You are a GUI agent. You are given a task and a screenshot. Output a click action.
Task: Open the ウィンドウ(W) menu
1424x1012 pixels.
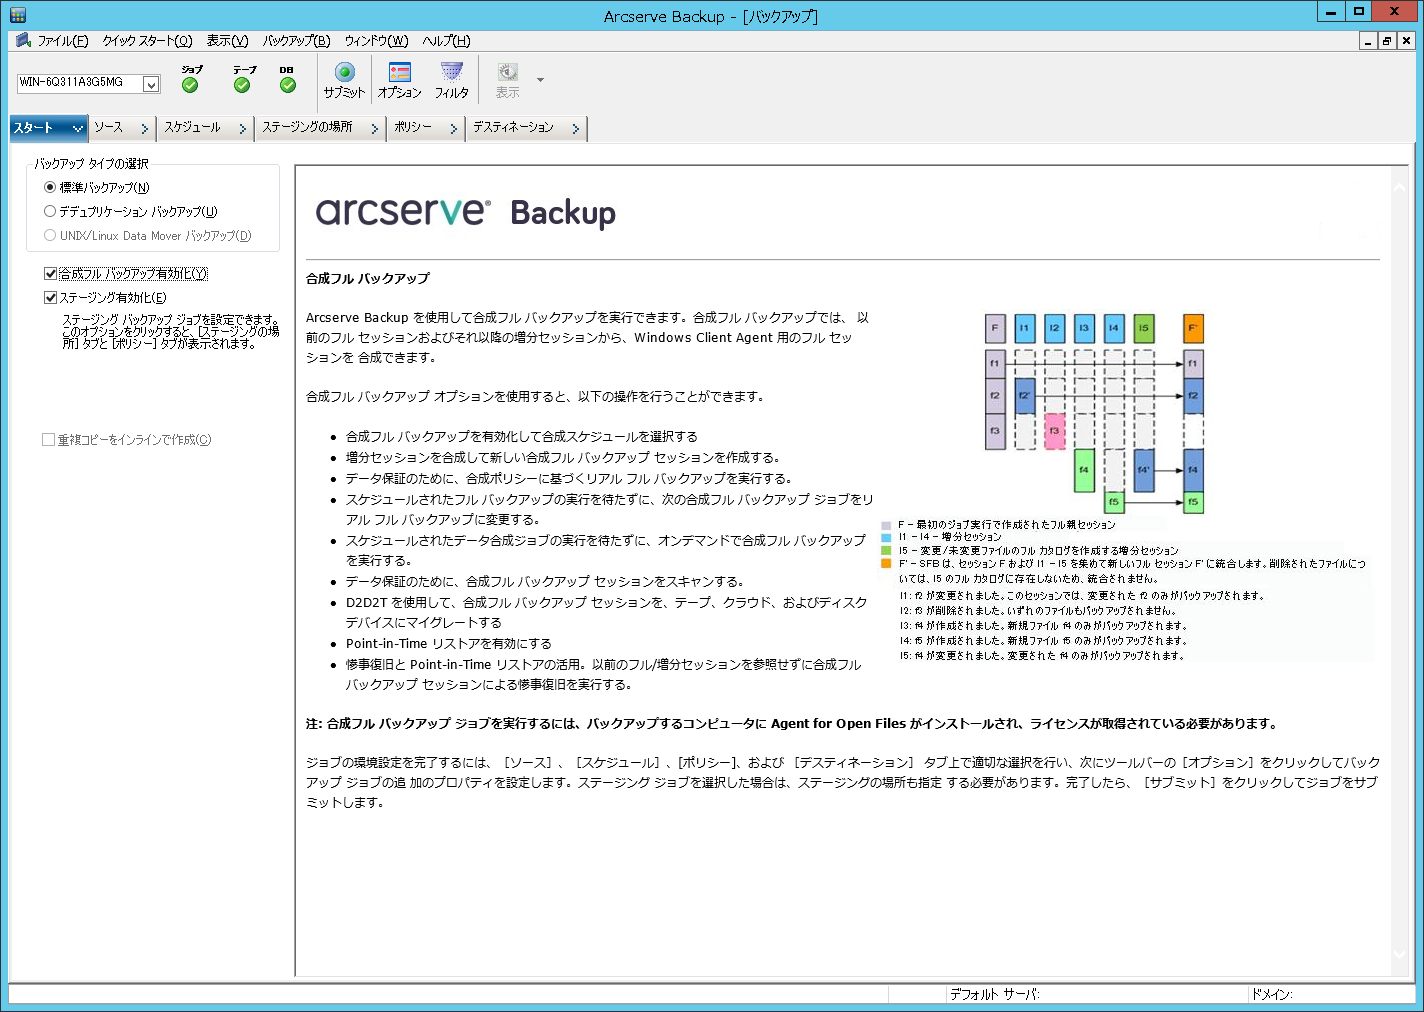(376, 41)
